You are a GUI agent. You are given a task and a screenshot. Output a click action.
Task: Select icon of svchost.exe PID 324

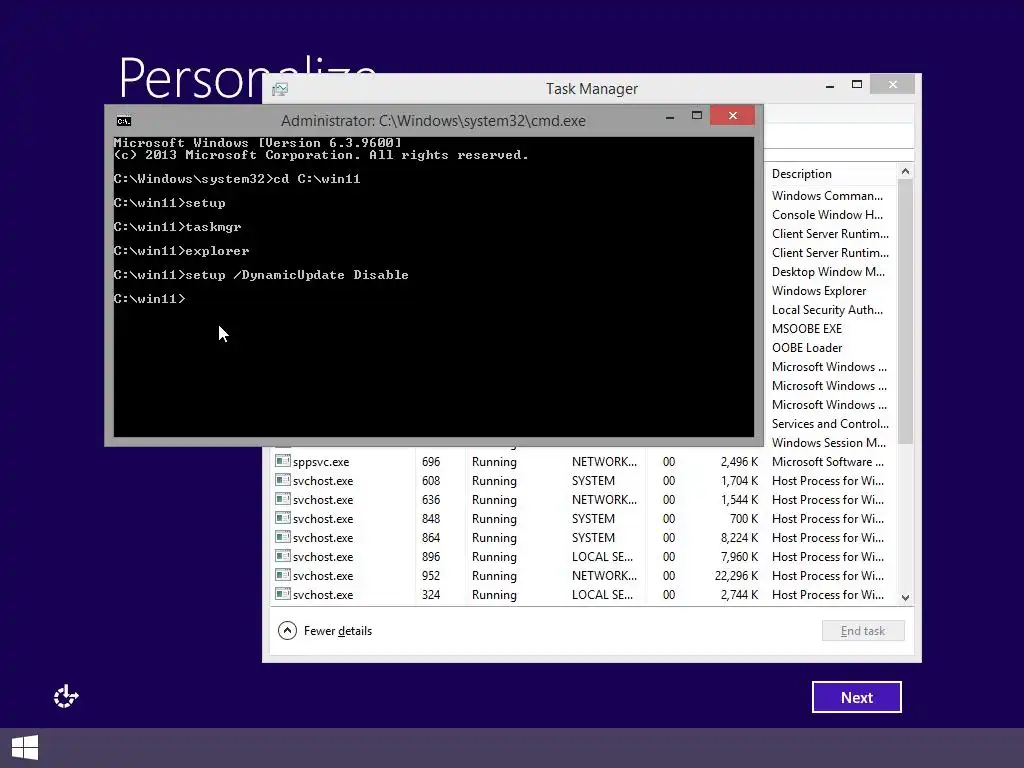click(x=283, y=594)
